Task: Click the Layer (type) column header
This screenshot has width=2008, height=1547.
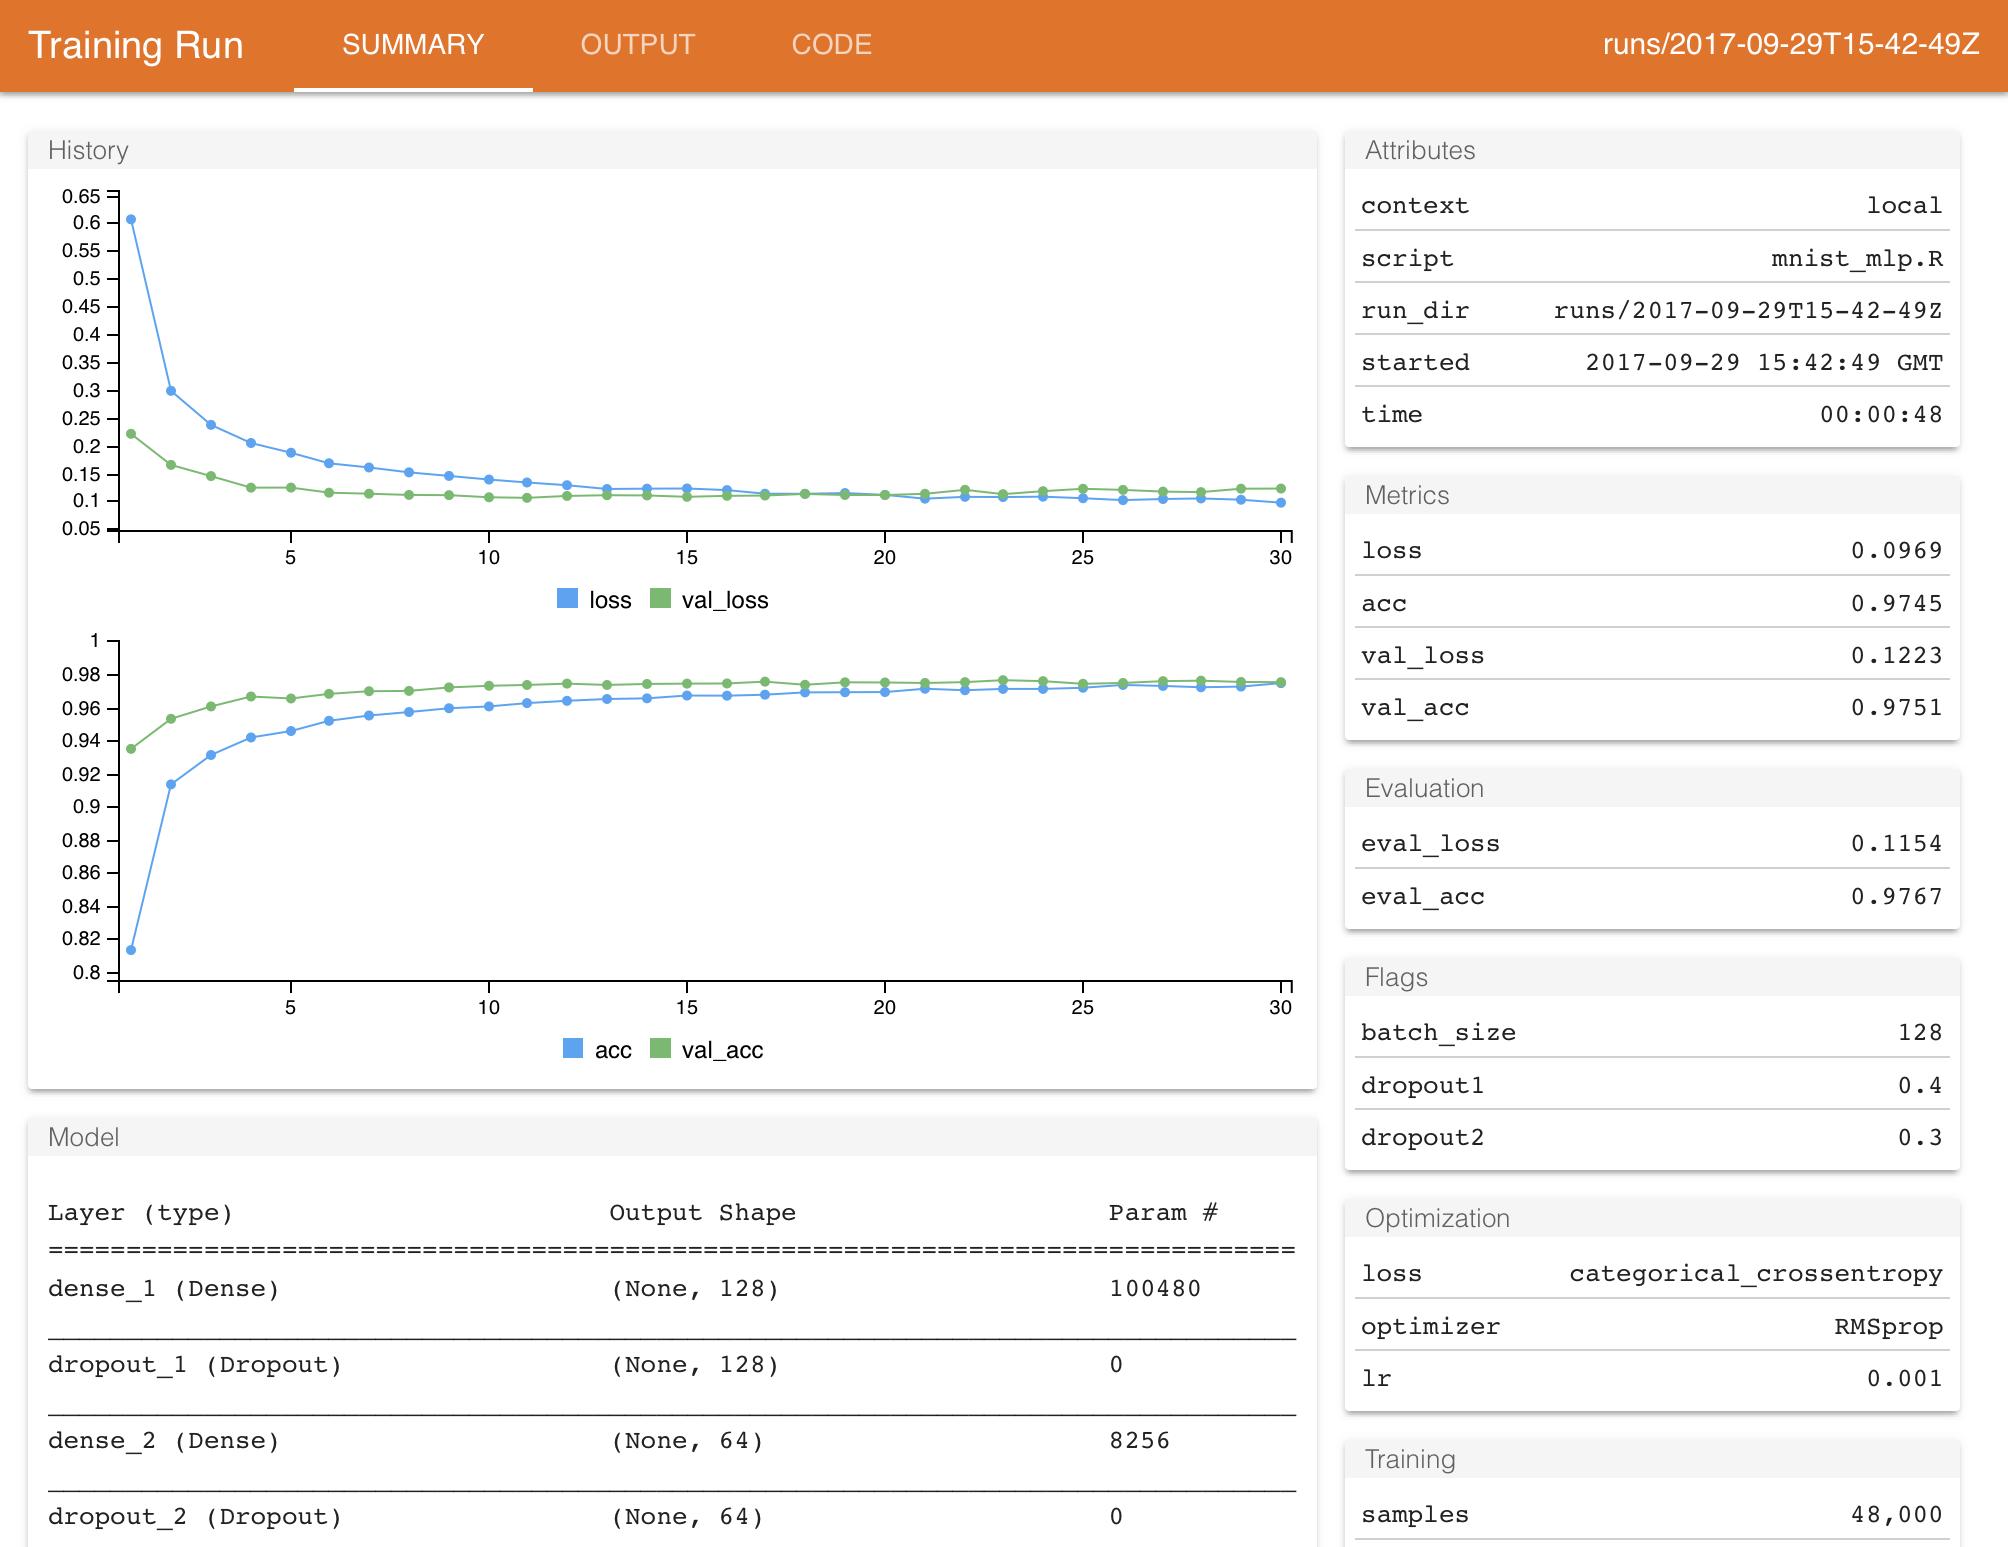Action: [140, 1213]
